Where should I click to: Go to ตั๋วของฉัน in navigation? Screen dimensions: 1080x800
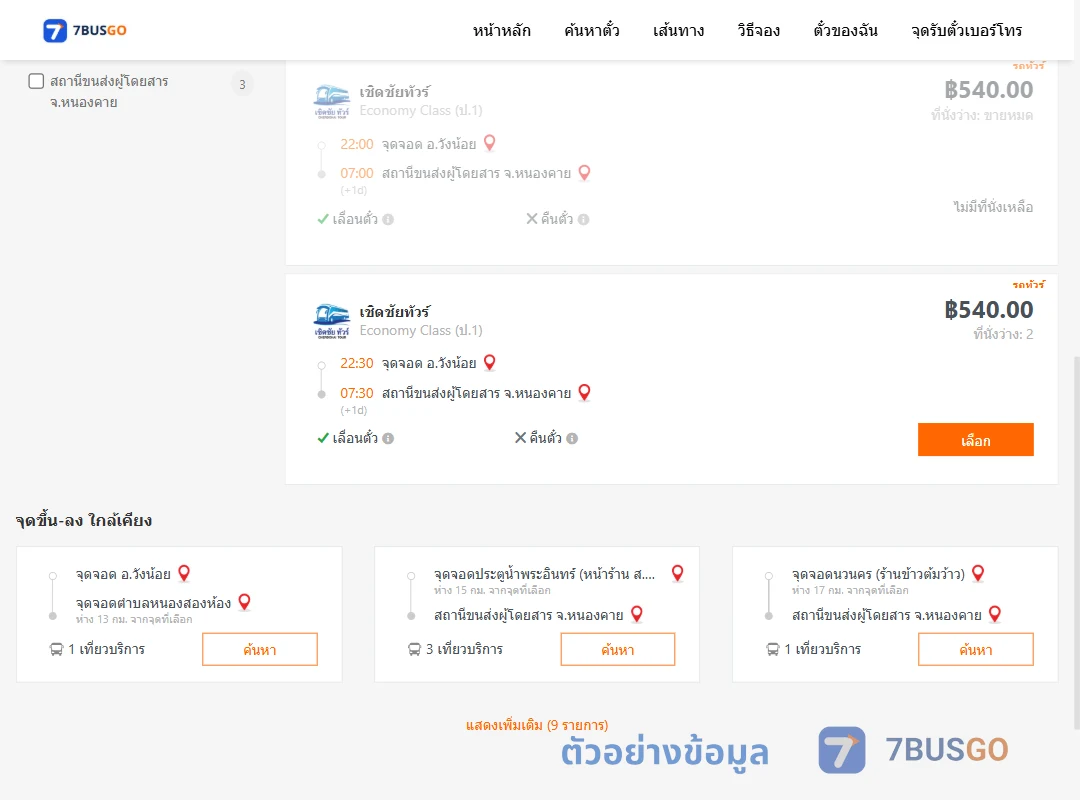click(x=845, y=30)
